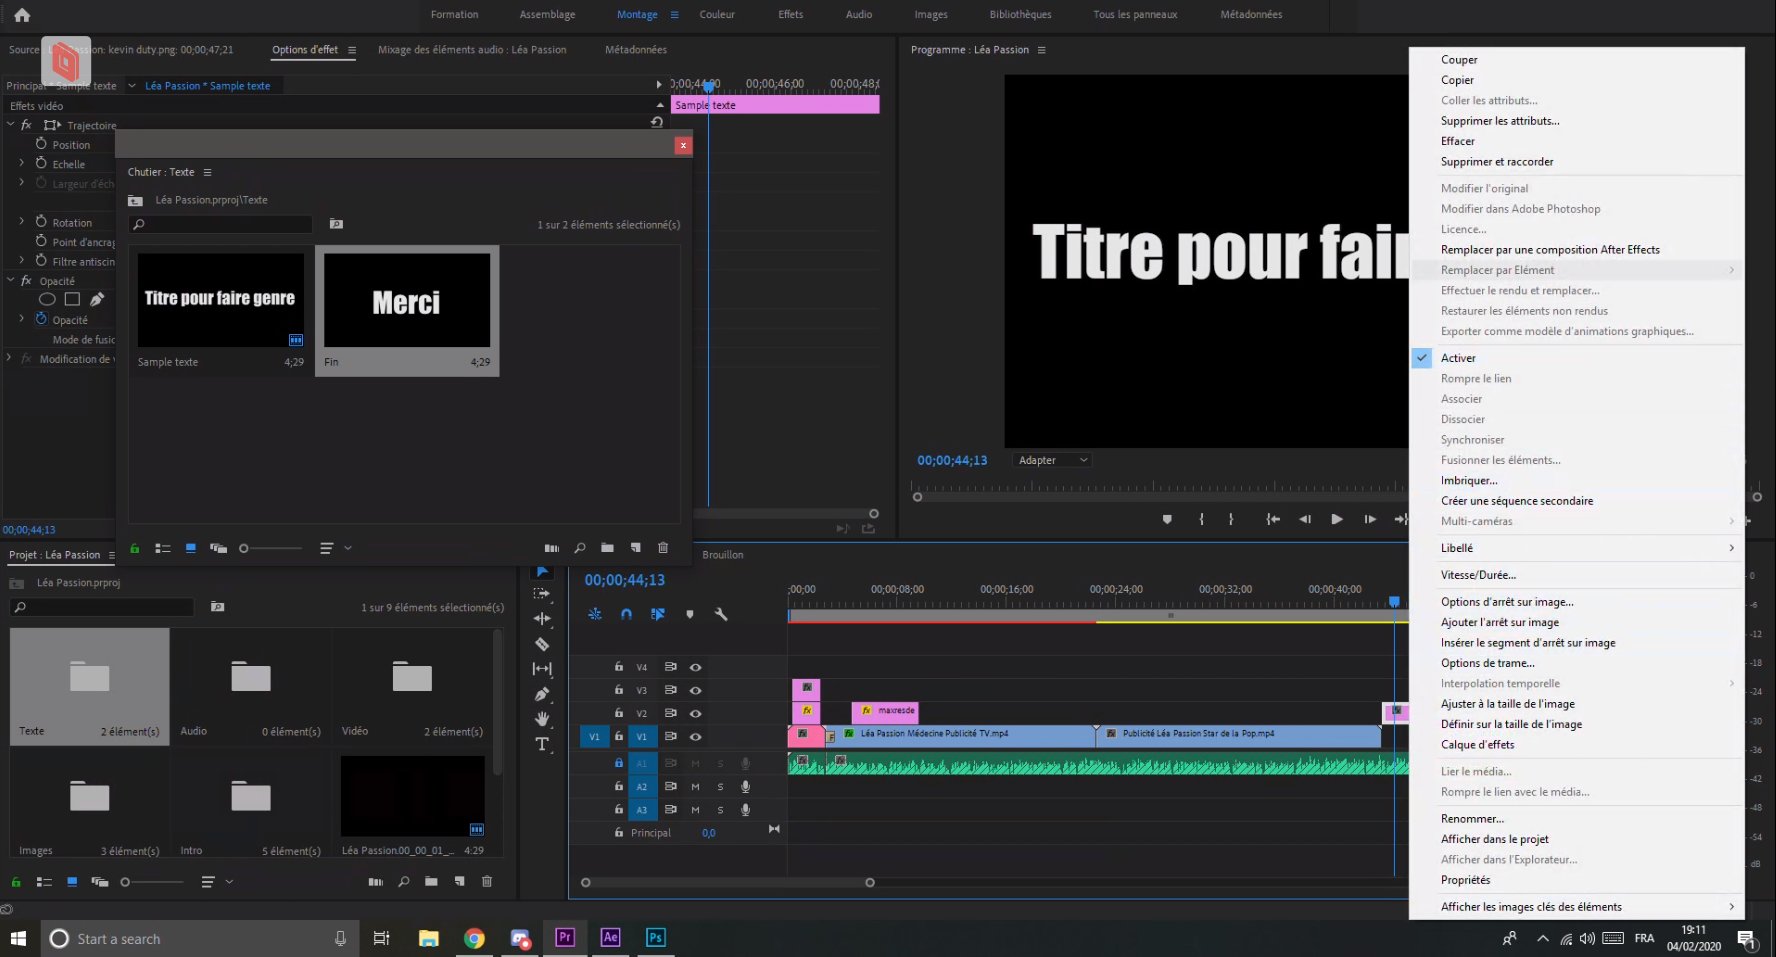Select the Razor tool in timeline toolbox
This screenshot has height=957, width=1776.
[542, 644]
